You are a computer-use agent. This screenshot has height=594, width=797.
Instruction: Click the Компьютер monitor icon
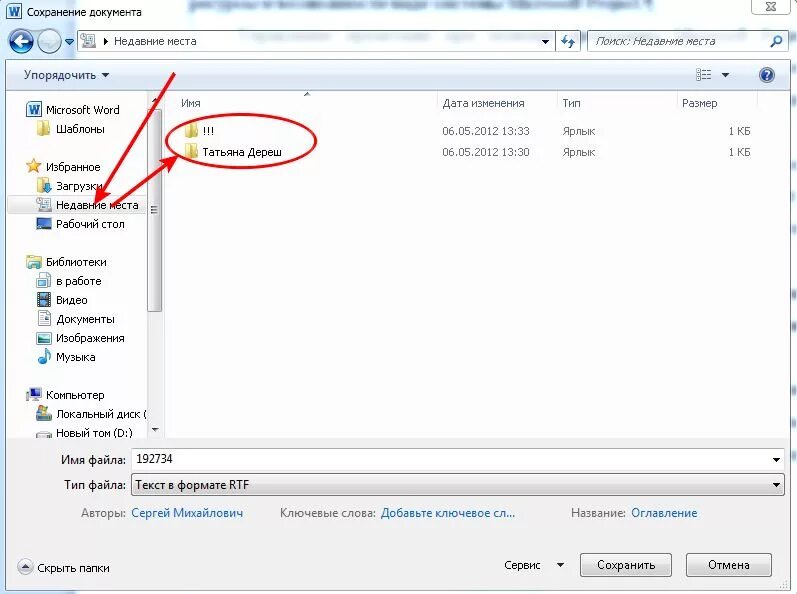(x=34, y=394)
